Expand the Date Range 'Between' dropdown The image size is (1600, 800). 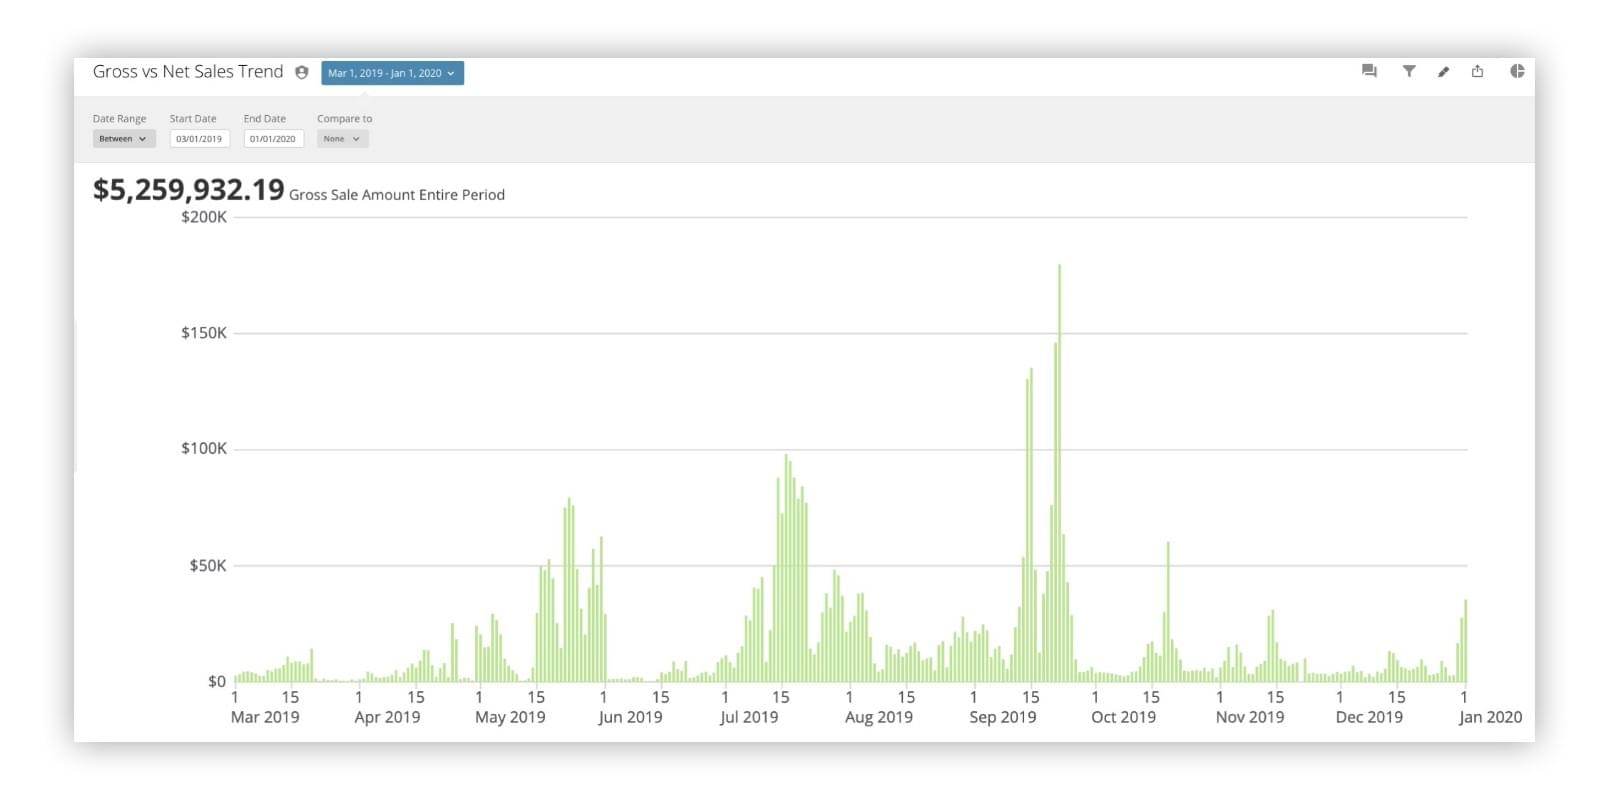tap(124, 139)
